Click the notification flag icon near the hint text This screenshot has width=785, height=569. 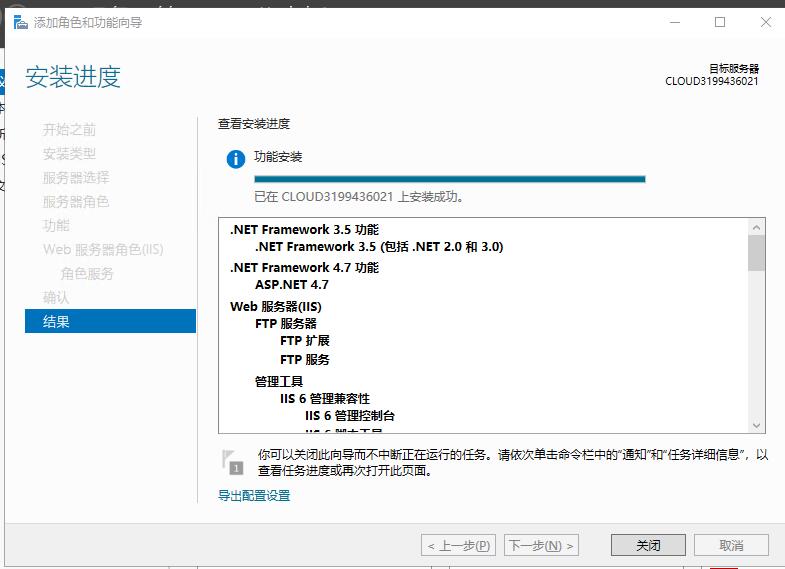pos(233,461)
